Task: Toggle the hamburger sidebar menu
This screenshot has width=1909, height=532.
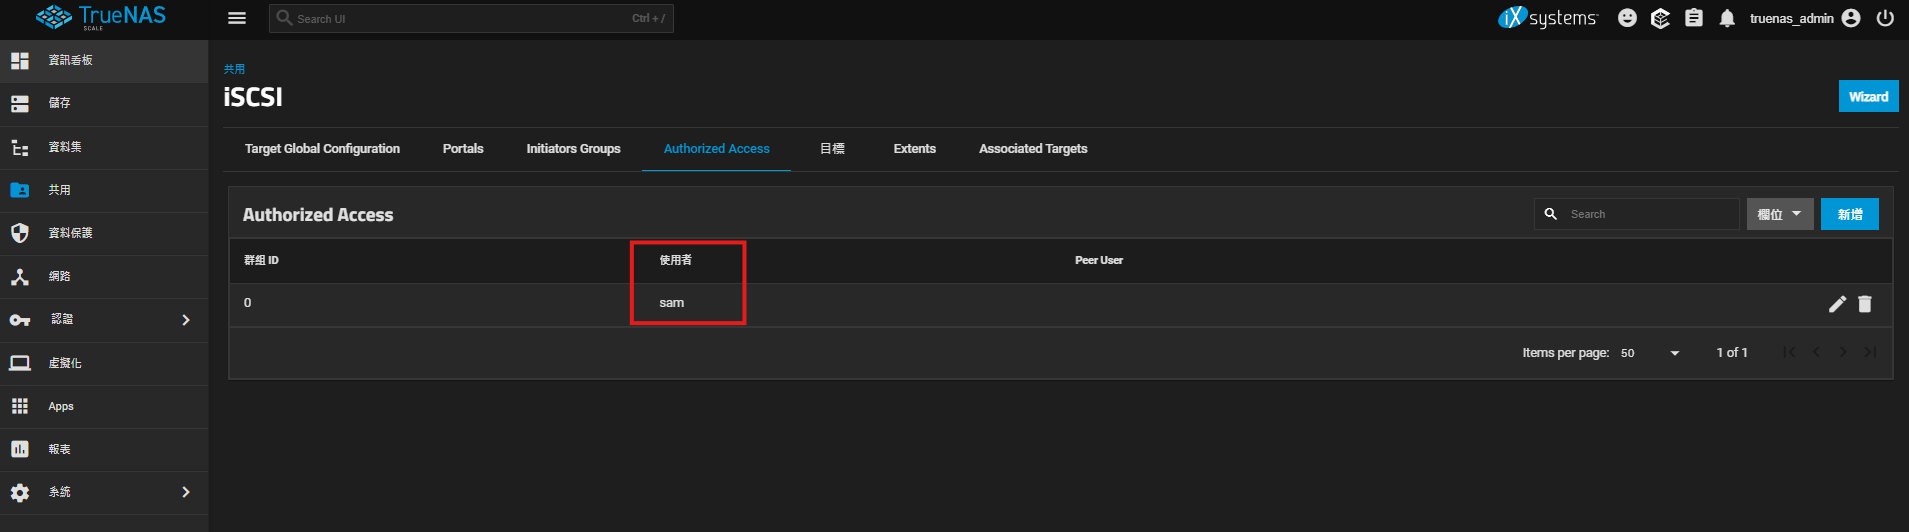Action: [x=237, y=18]
